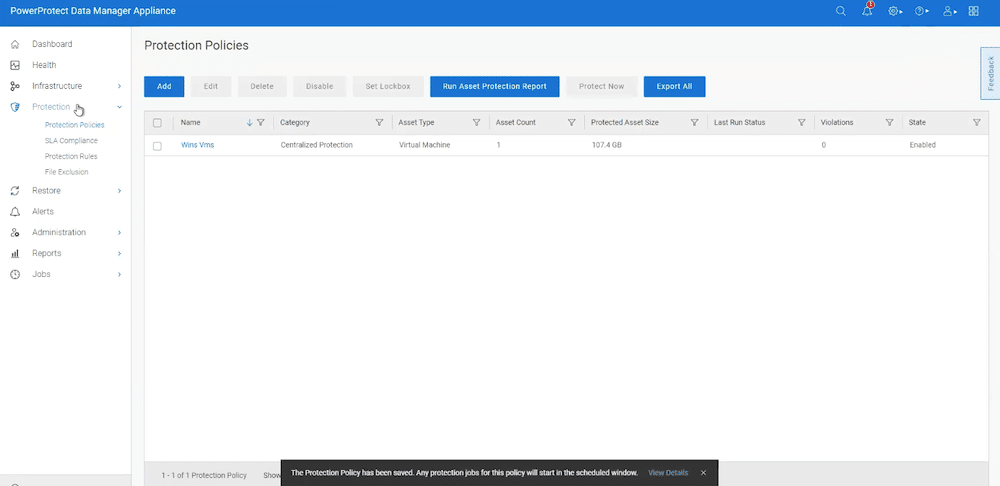Click the Delete button
The height and width of the screenshot is (486, 1000).
pyautogui.click(x=262, y=87)
